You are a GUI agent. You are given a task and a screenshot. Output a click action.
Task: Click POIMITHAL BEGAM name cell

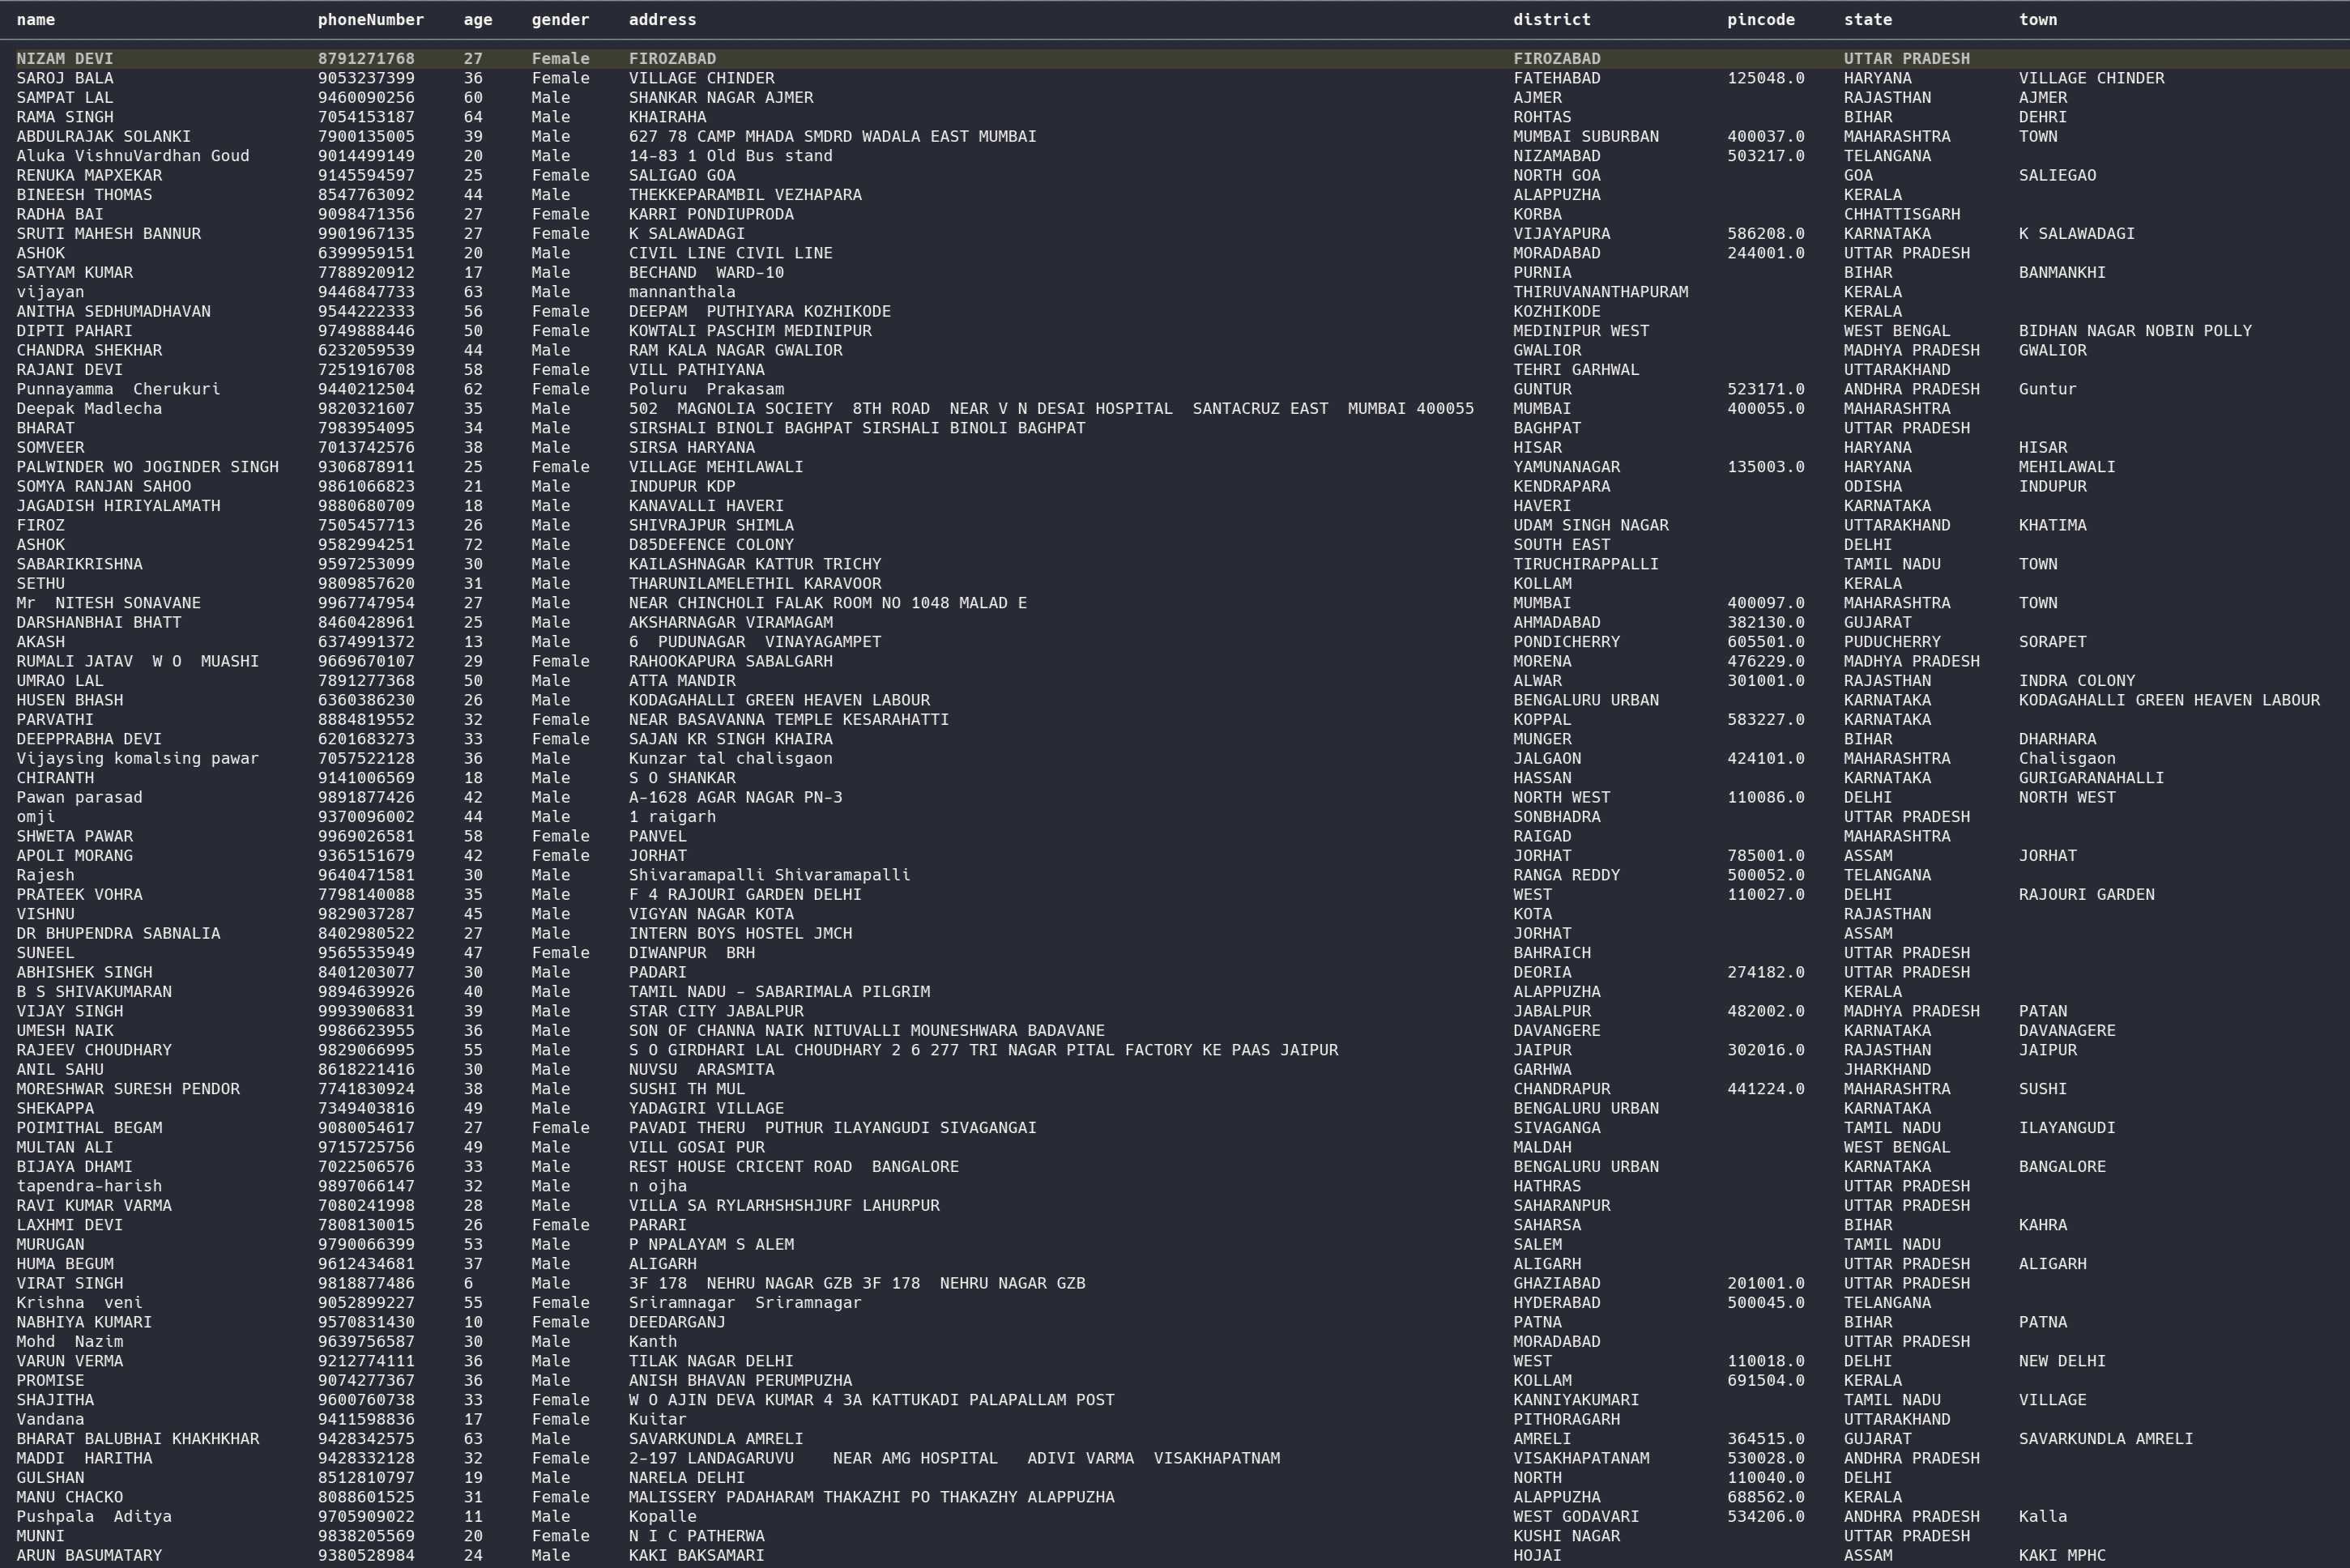[89, 1128]
